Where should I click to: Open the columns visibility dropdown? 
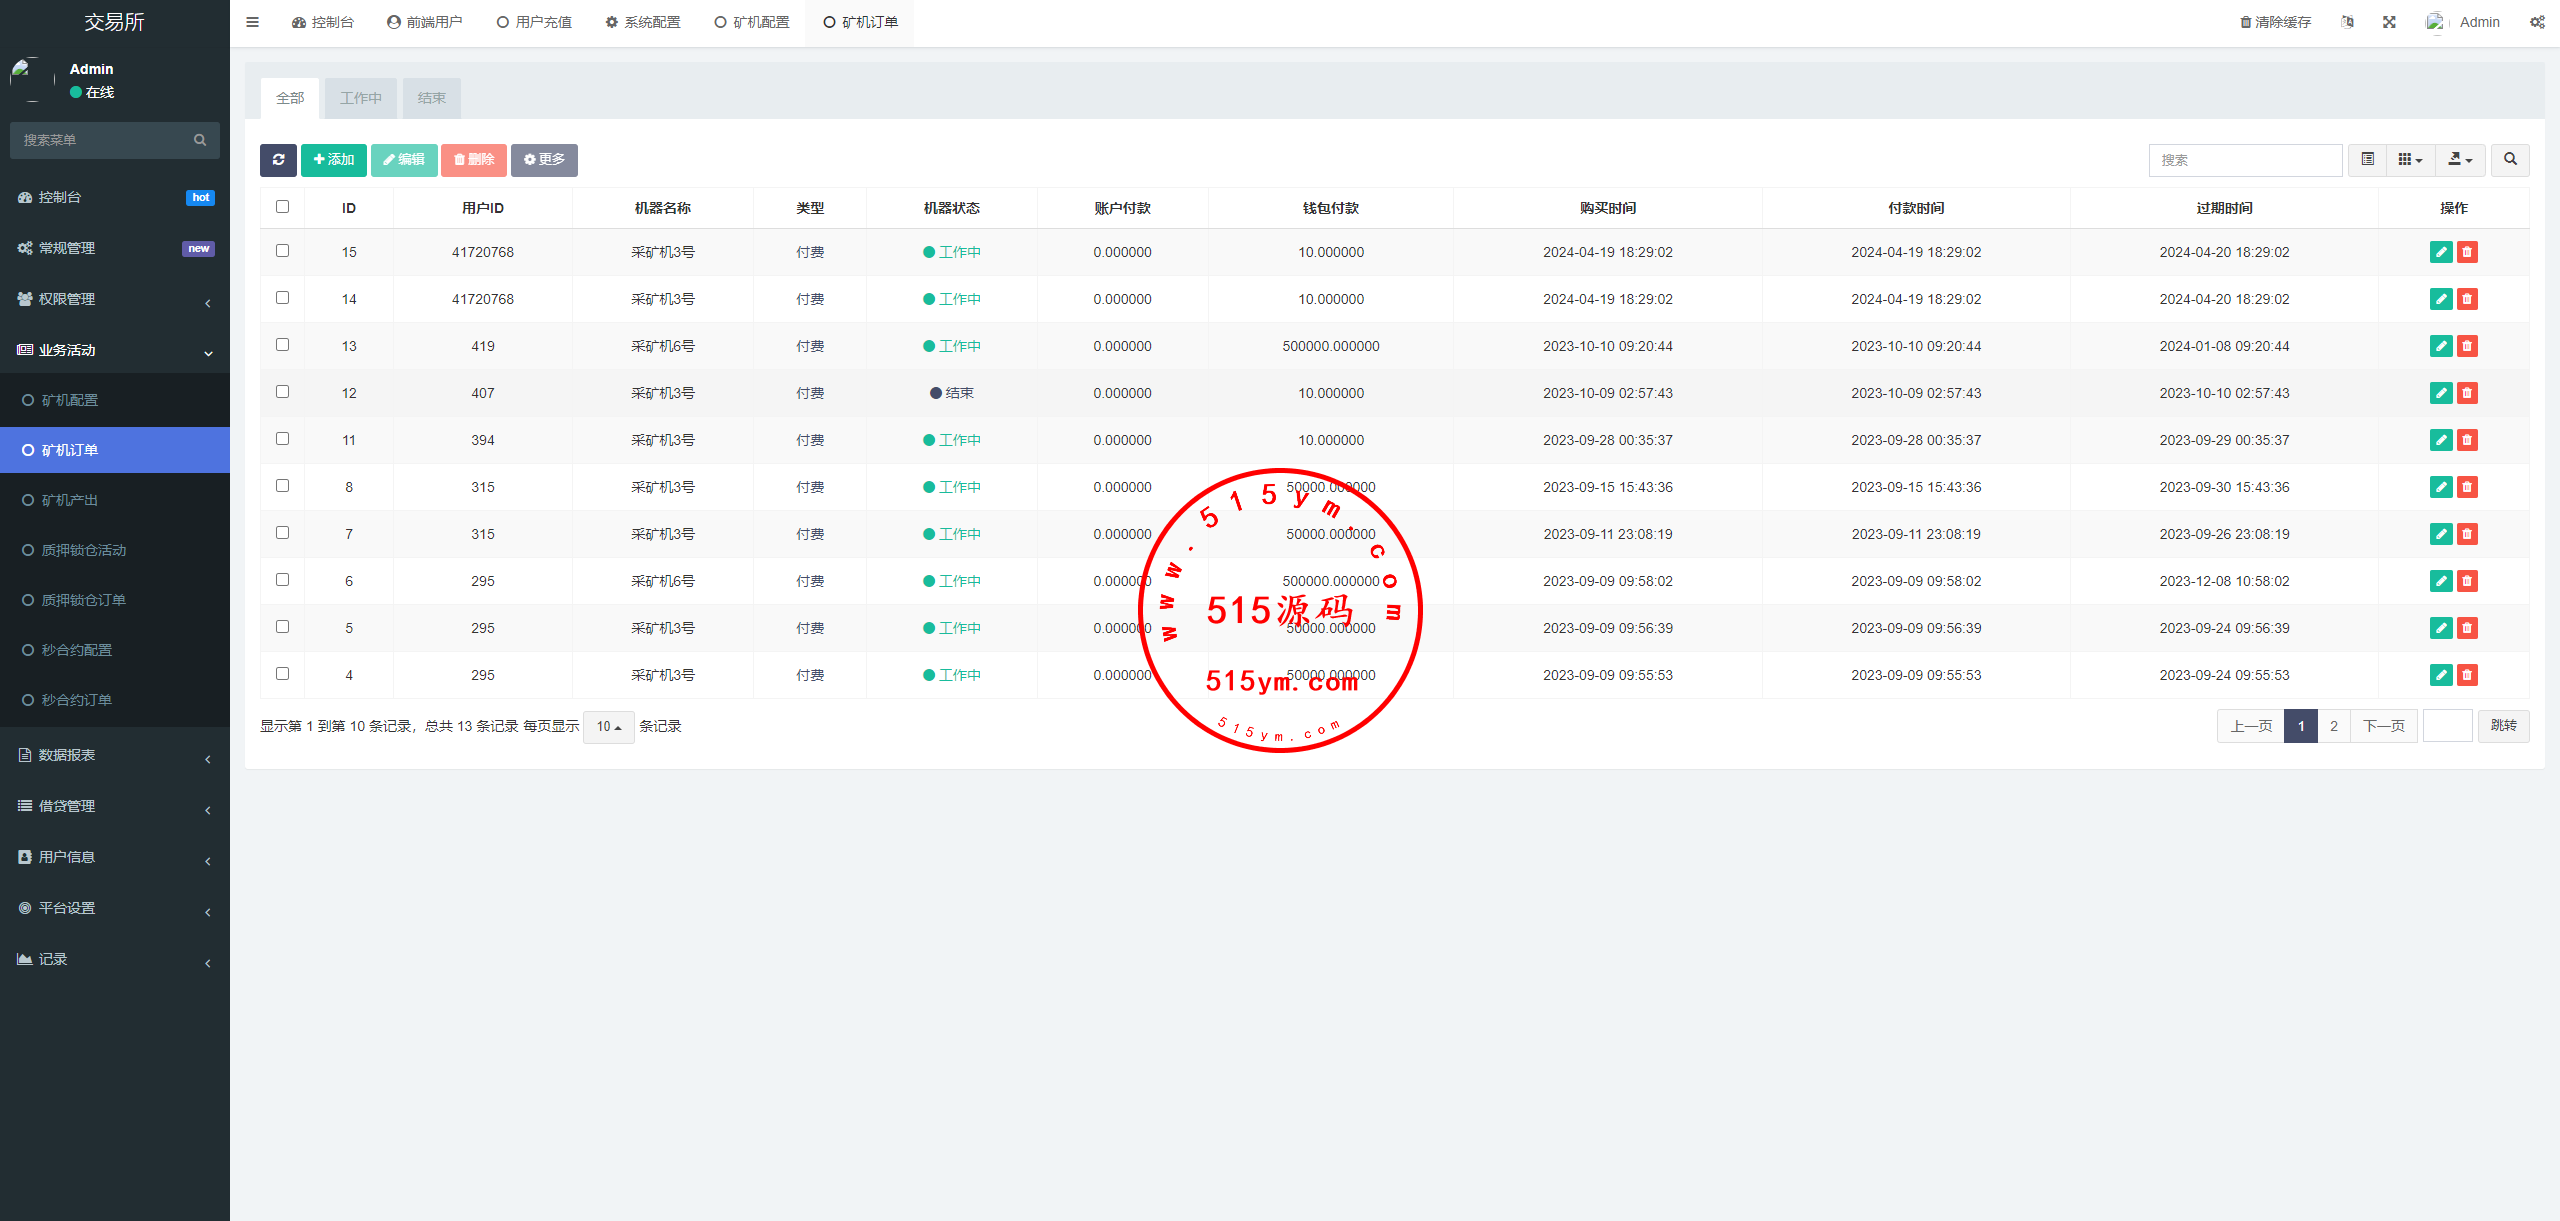point(2410,160)
